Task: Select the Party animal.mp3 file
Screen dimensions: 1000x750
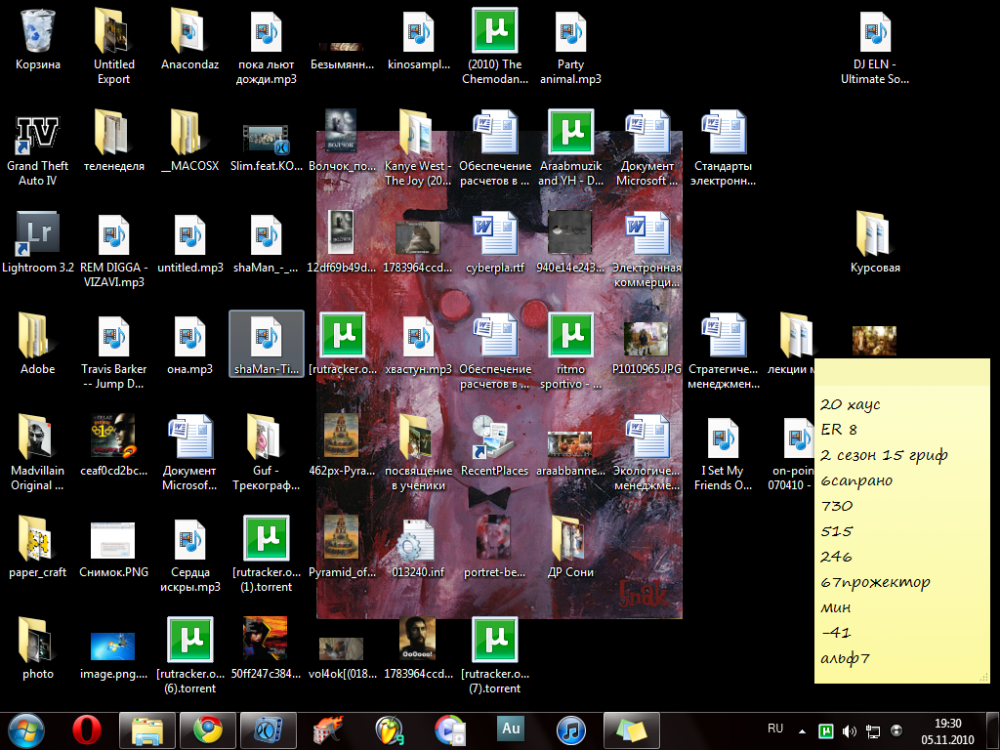Action: (570, 46)
